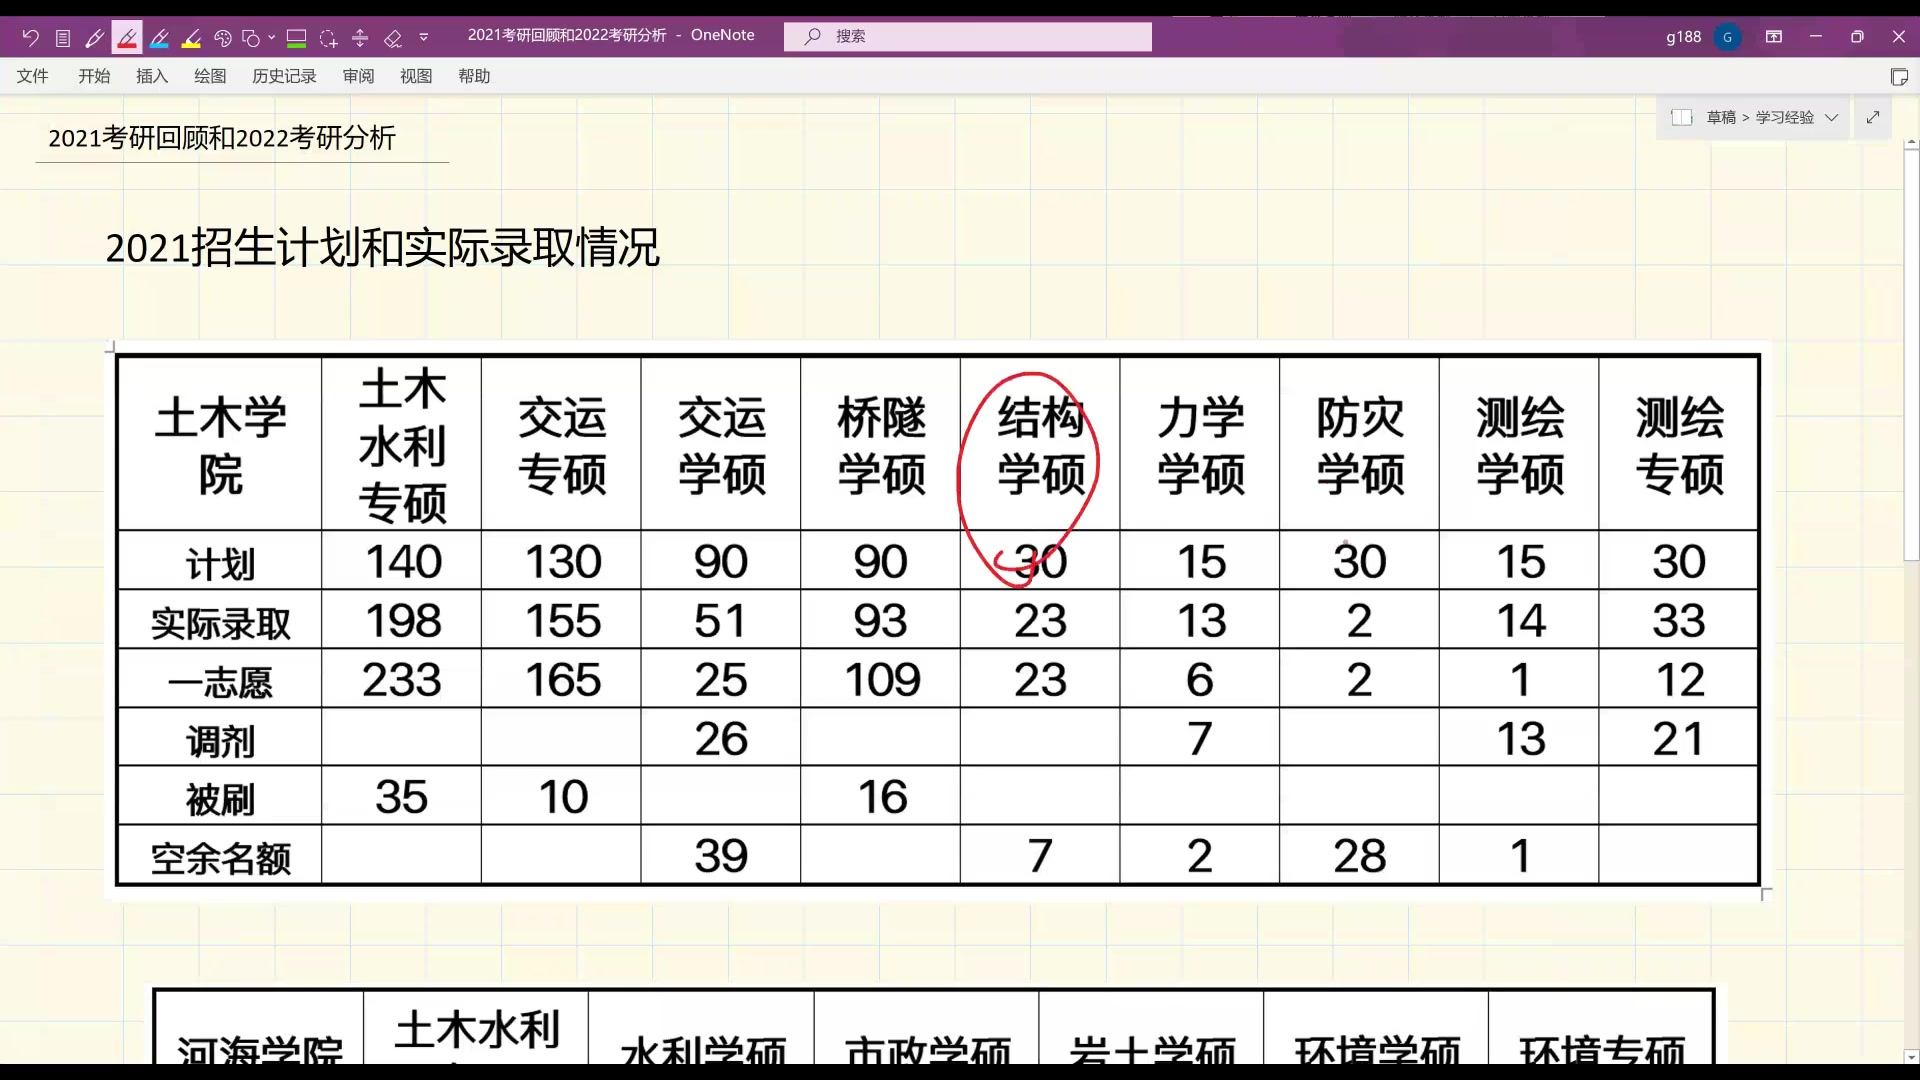Click the notebook icon beside 草稿

1682,117
